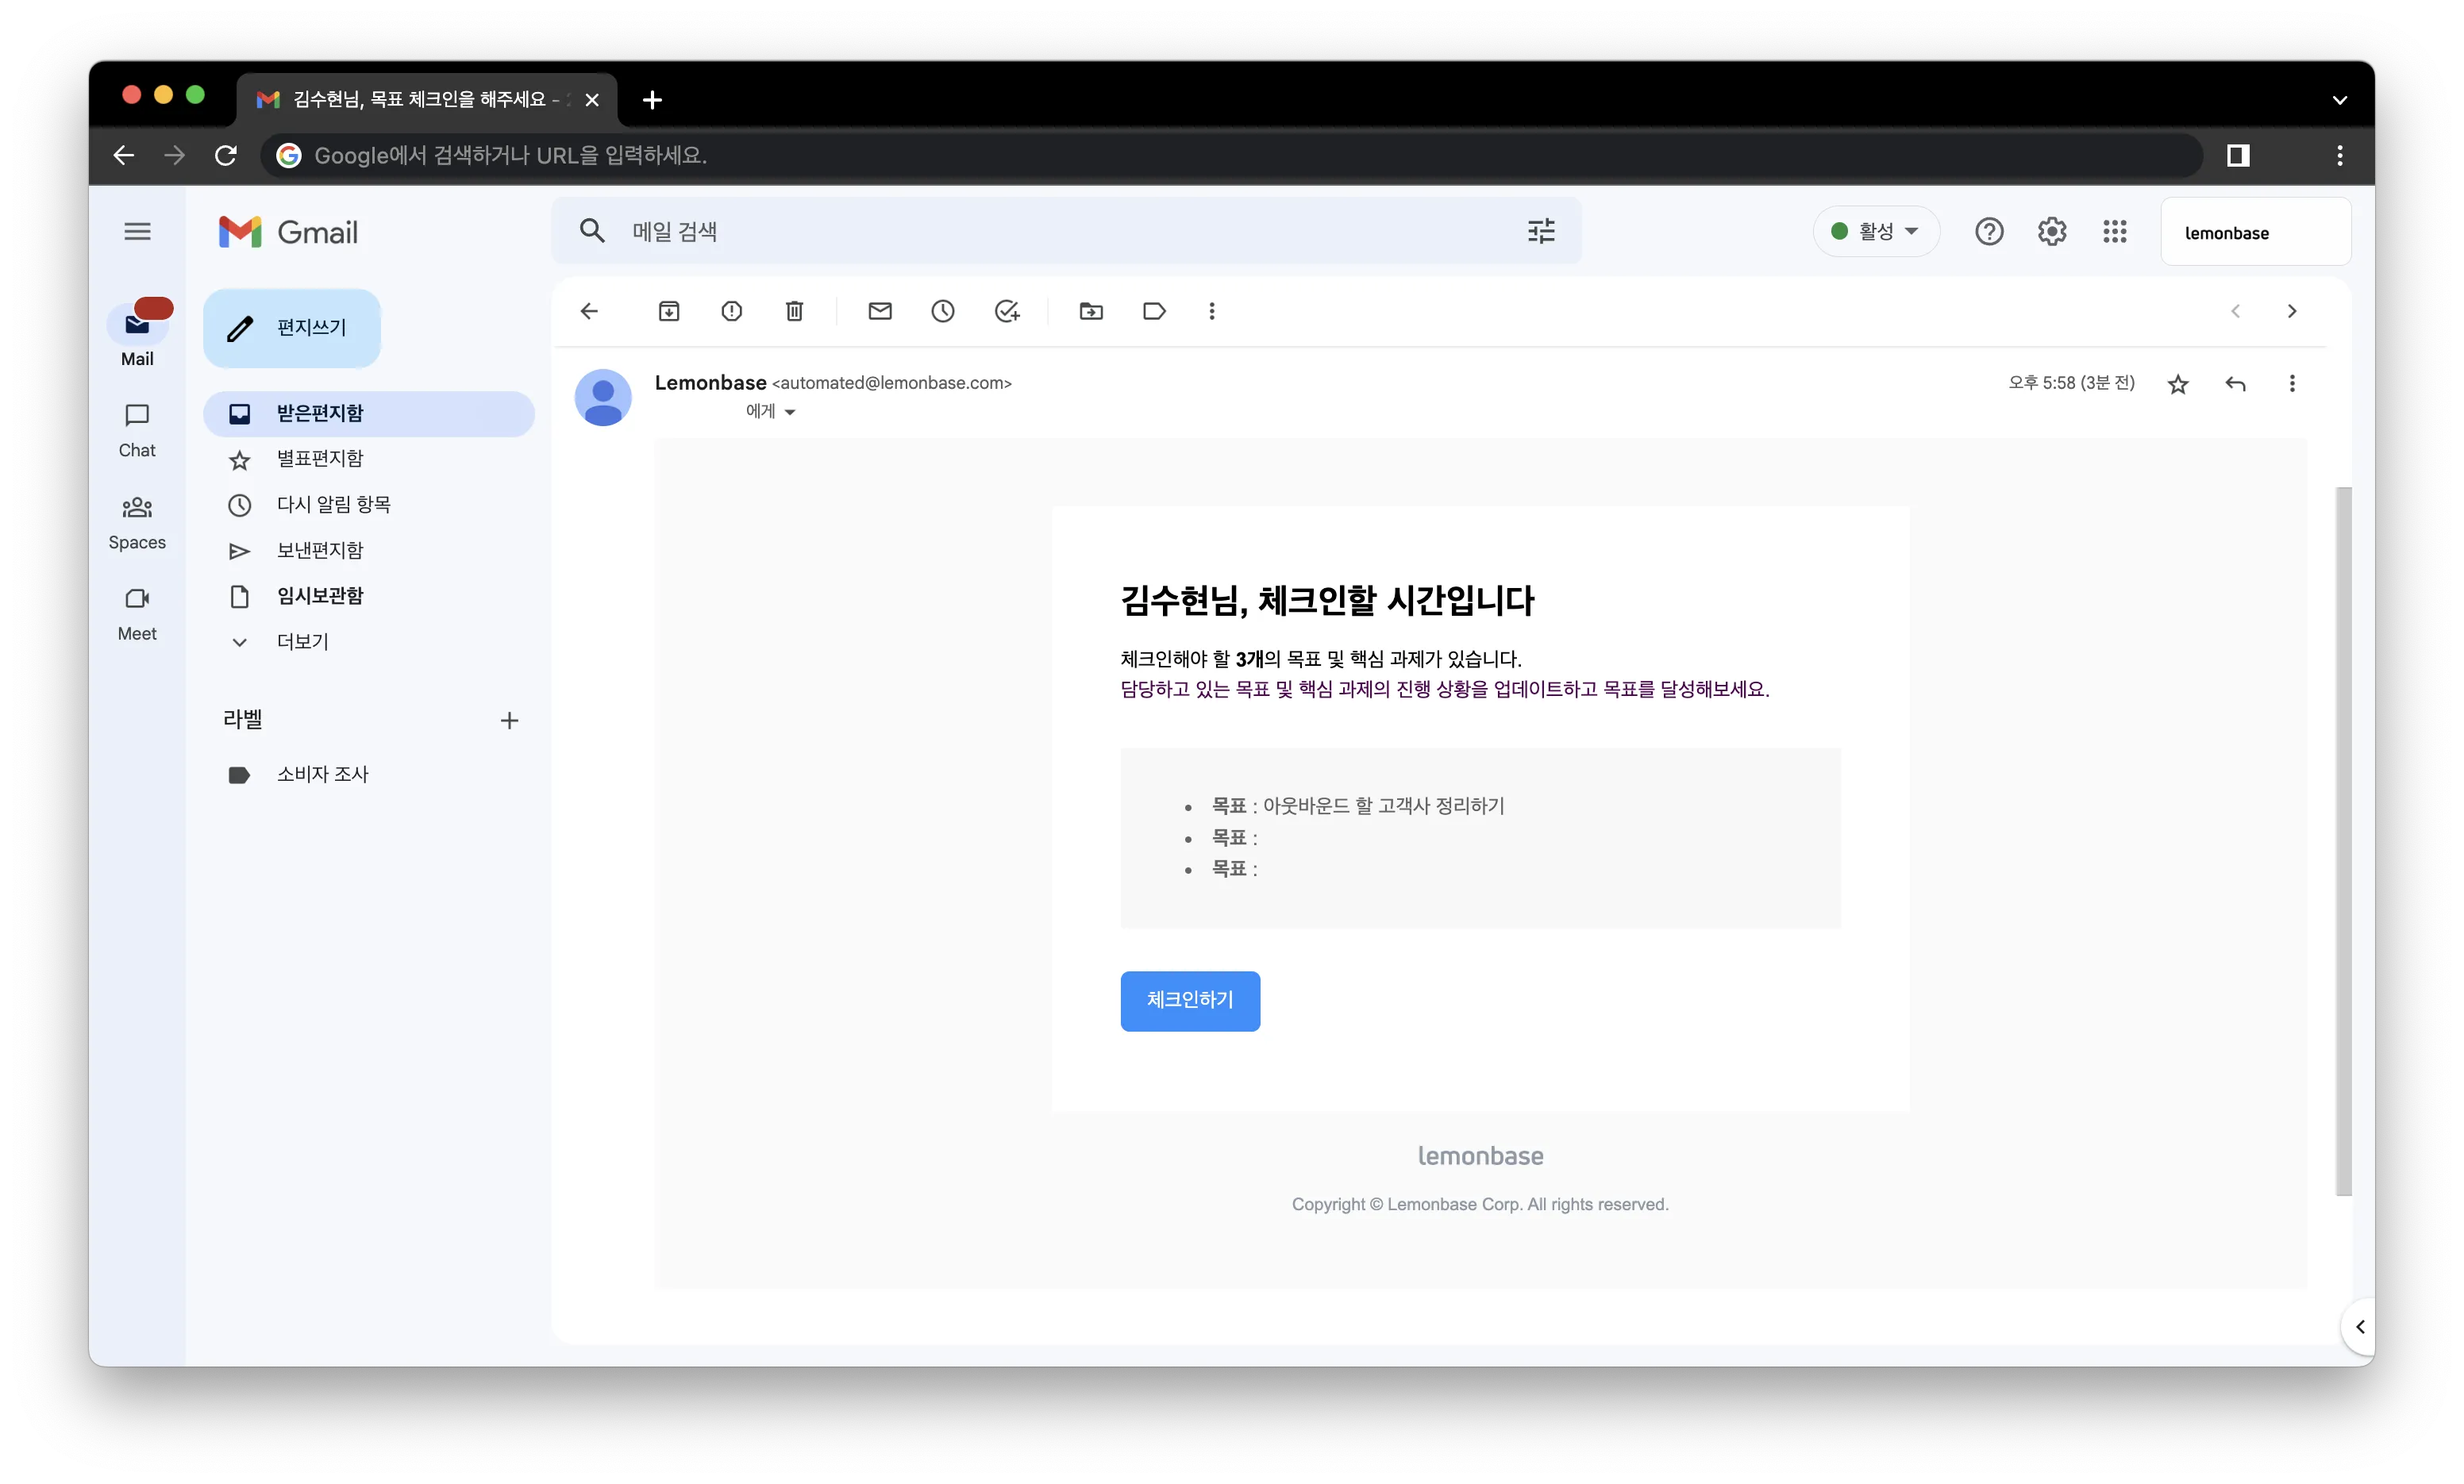Open the 보낸편지함 sent folder
The image size is (2464, 1484).
click(369, 551)
